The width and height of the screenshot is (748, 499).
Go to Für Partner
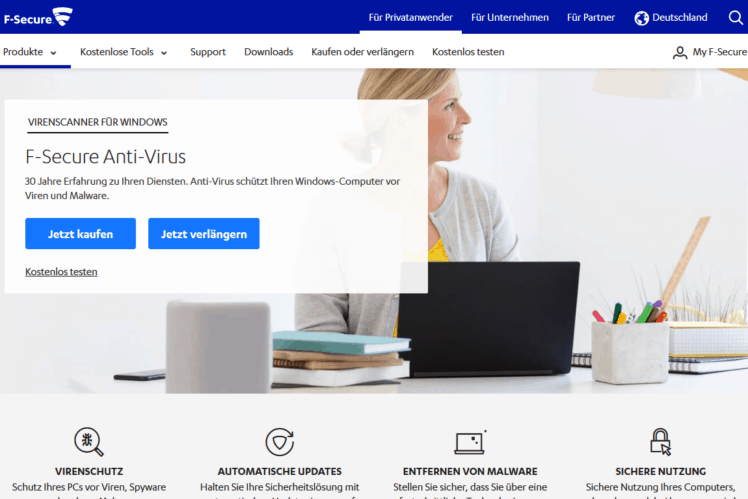point(591,18)
